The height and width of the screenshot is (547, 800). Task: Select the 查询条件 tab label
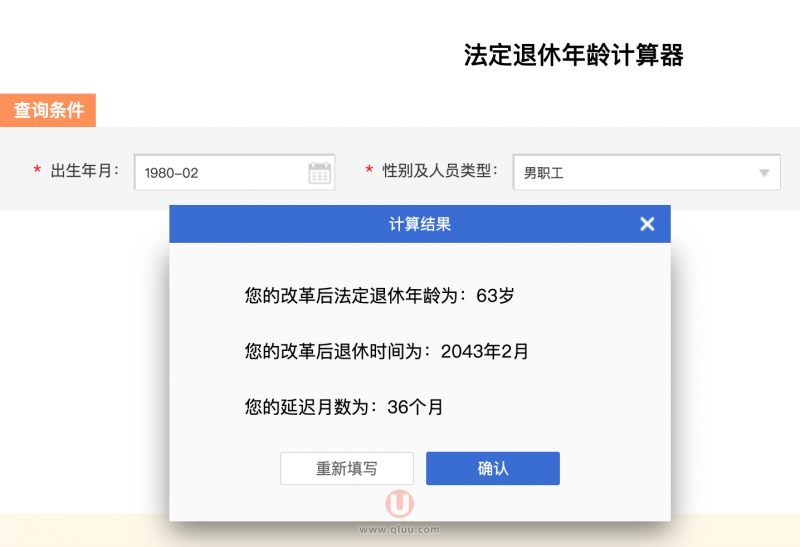48,110
